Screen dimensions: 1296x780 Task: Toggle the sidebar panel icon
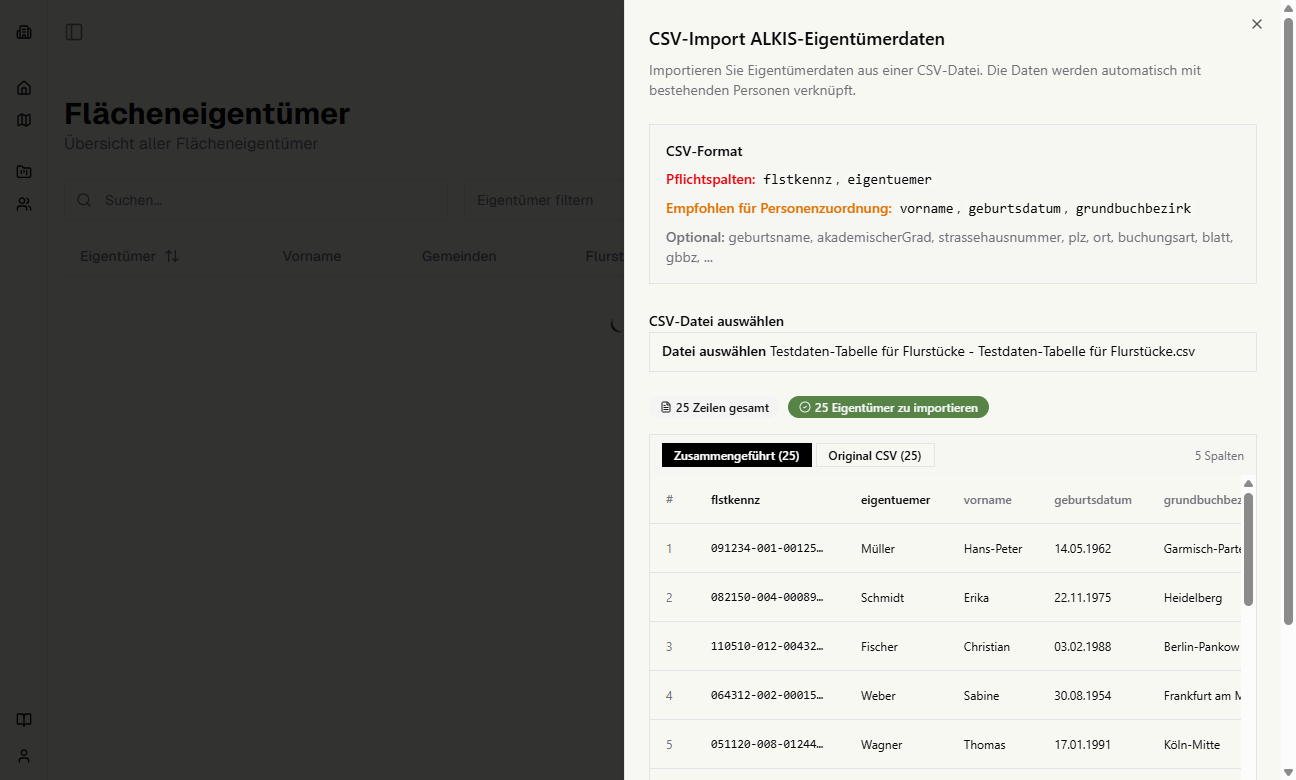pyautogui.click(x=74, y=32)
